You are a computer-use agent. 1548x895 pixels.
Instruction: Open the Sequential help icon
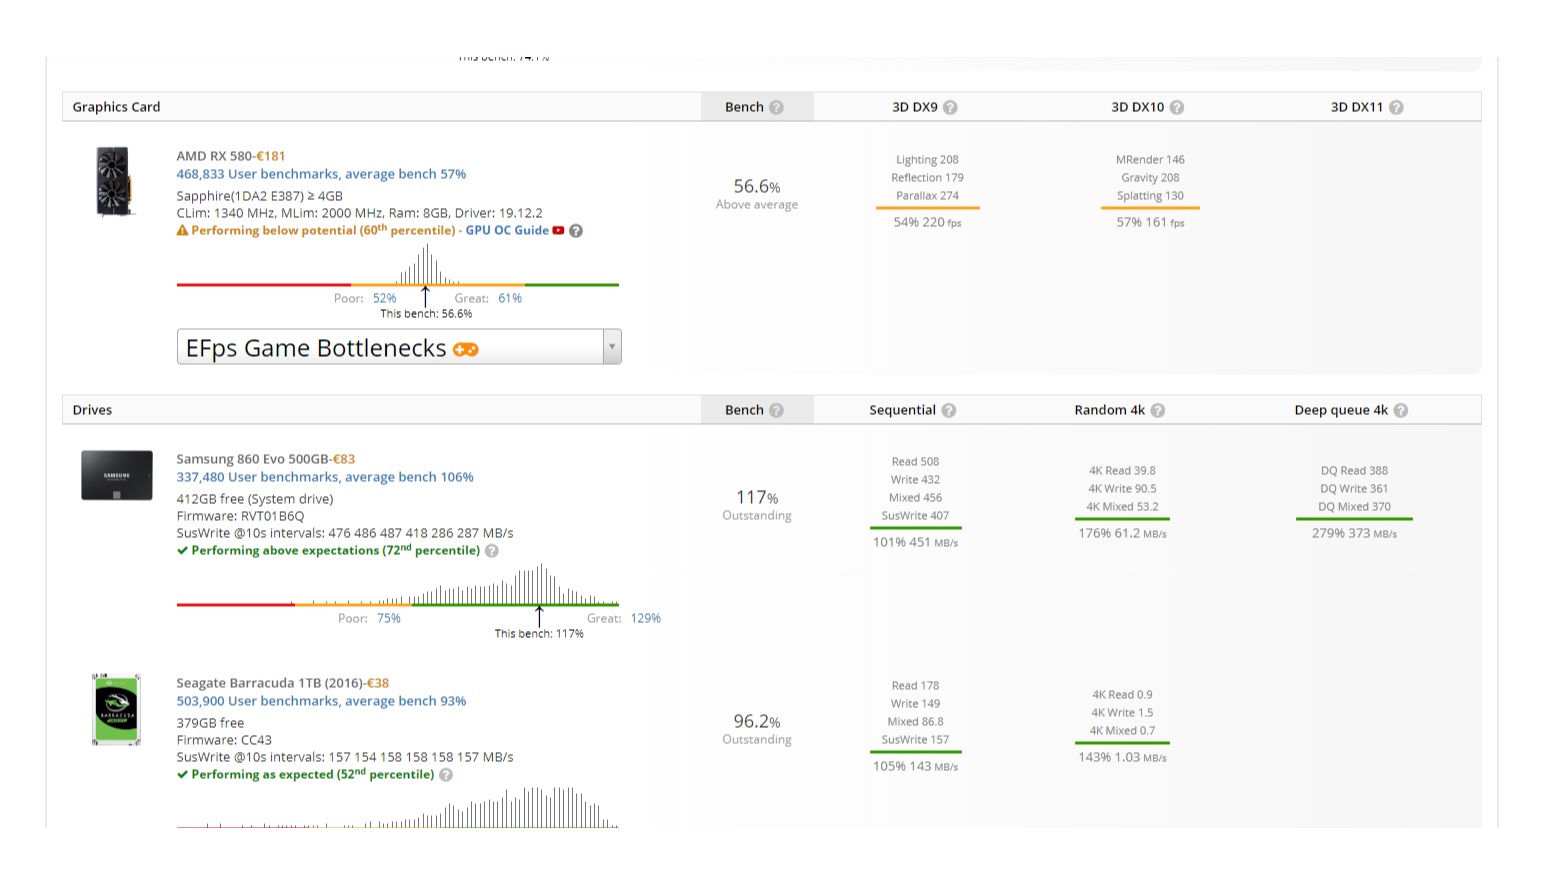coord(949,410)
